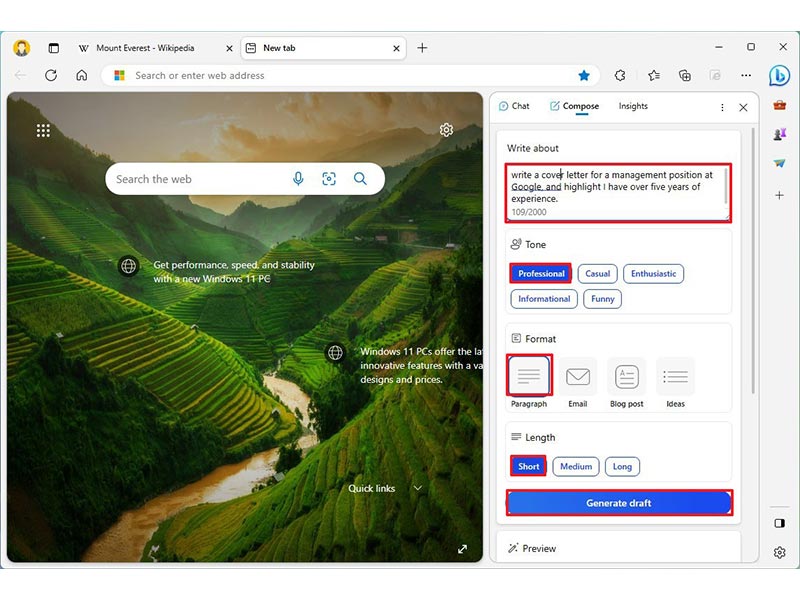Open a new tab with plus button
The height and width of the screenshot is (600, 800).
(422, 48)
